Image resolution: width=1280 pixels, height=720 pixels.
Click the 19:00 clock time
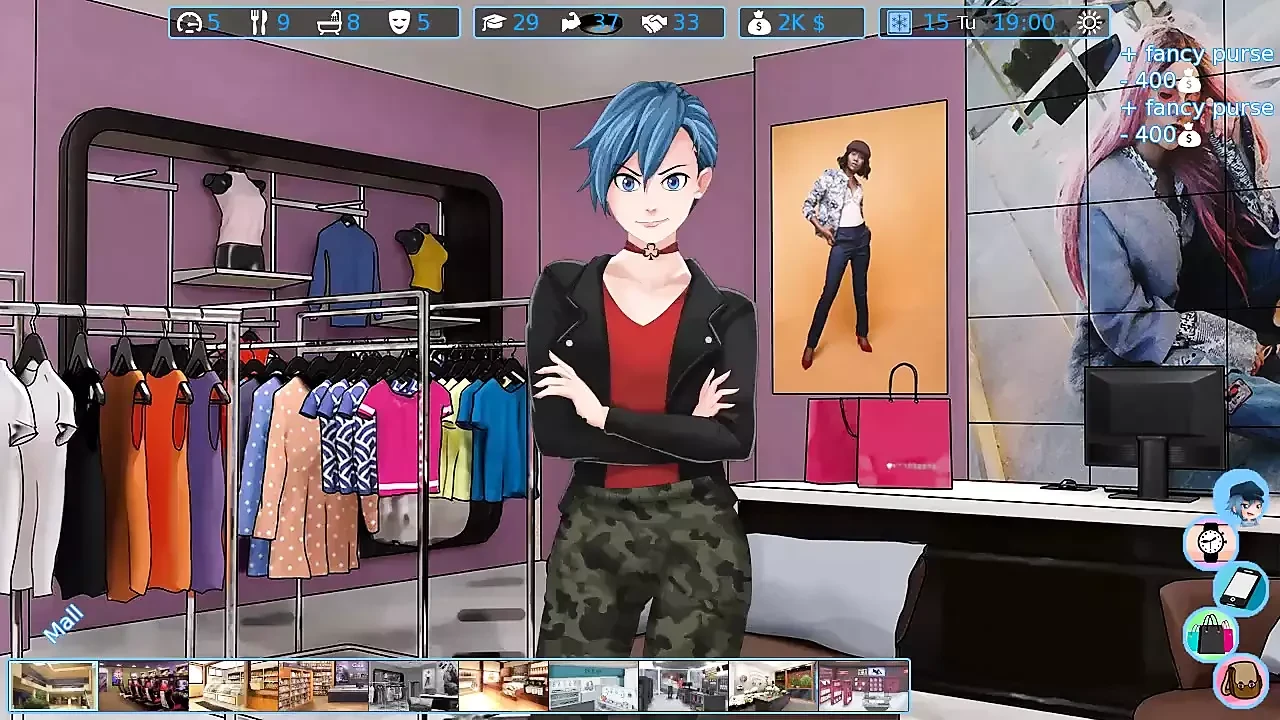[x=1024, y=22]
